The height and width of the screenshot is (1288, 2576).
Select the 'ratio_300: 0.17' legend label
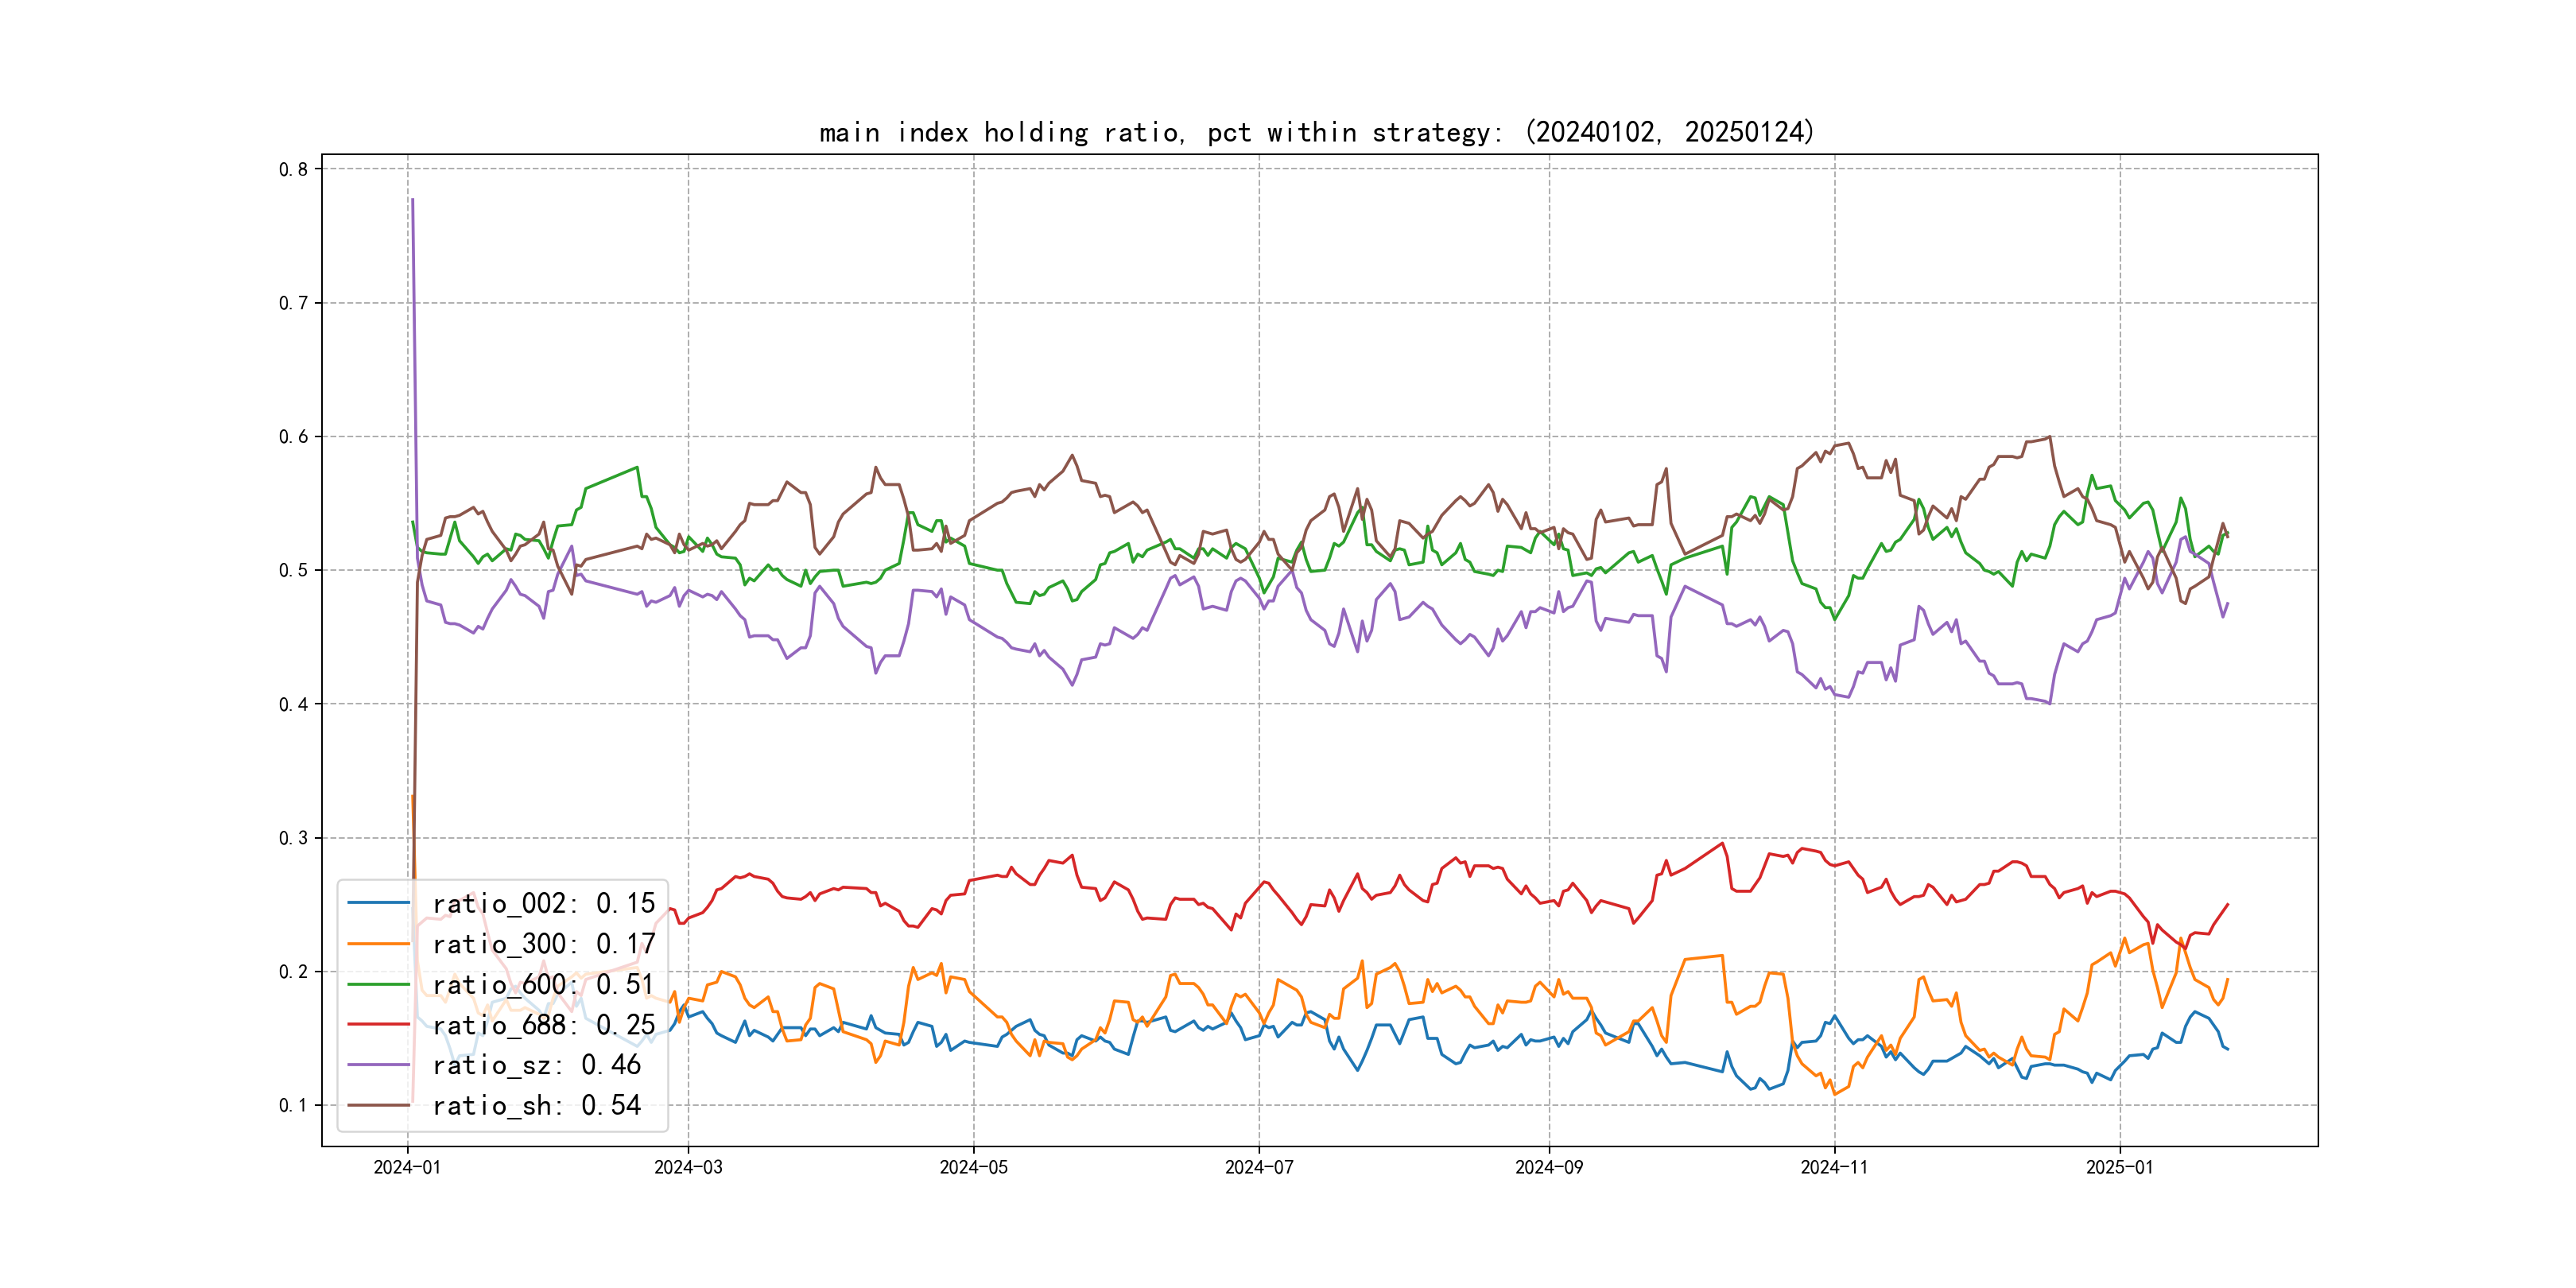pyautogui.click(x=543, y=944)
